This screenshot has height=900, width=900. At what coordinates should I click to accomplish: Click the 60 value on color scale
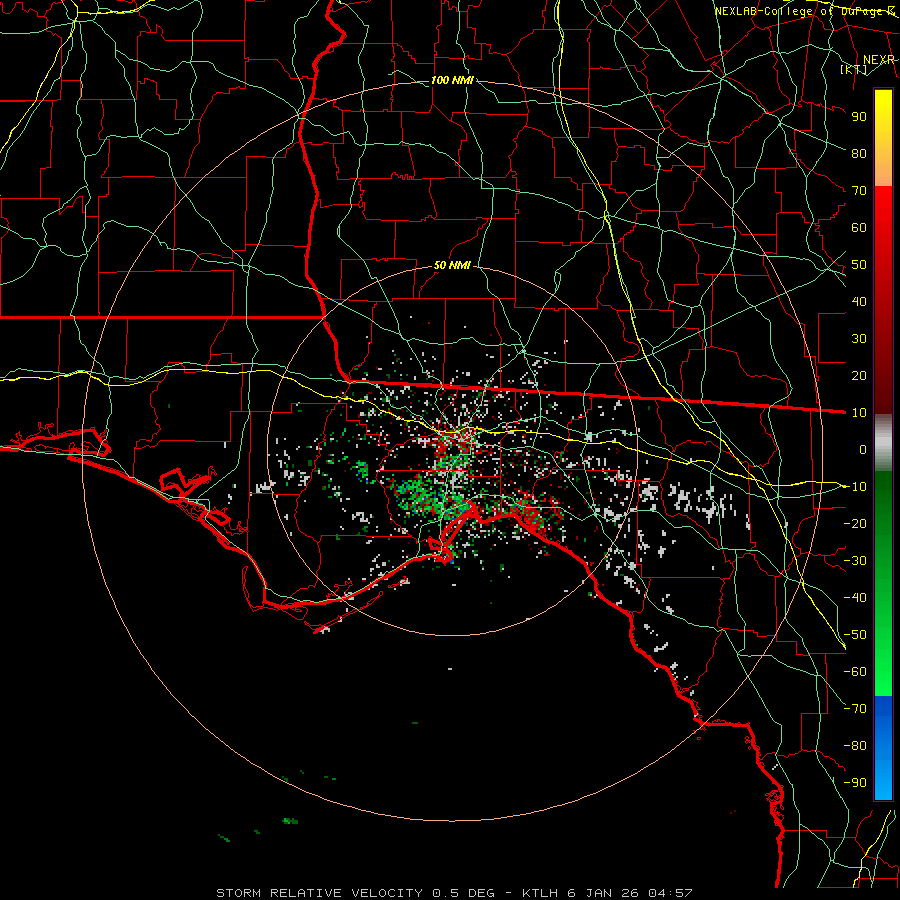pyautogui.click(x=859, y=227)
